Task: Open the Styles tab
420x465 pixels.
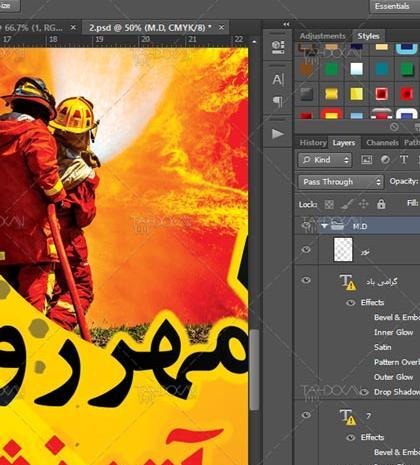Action: (368, 36)
